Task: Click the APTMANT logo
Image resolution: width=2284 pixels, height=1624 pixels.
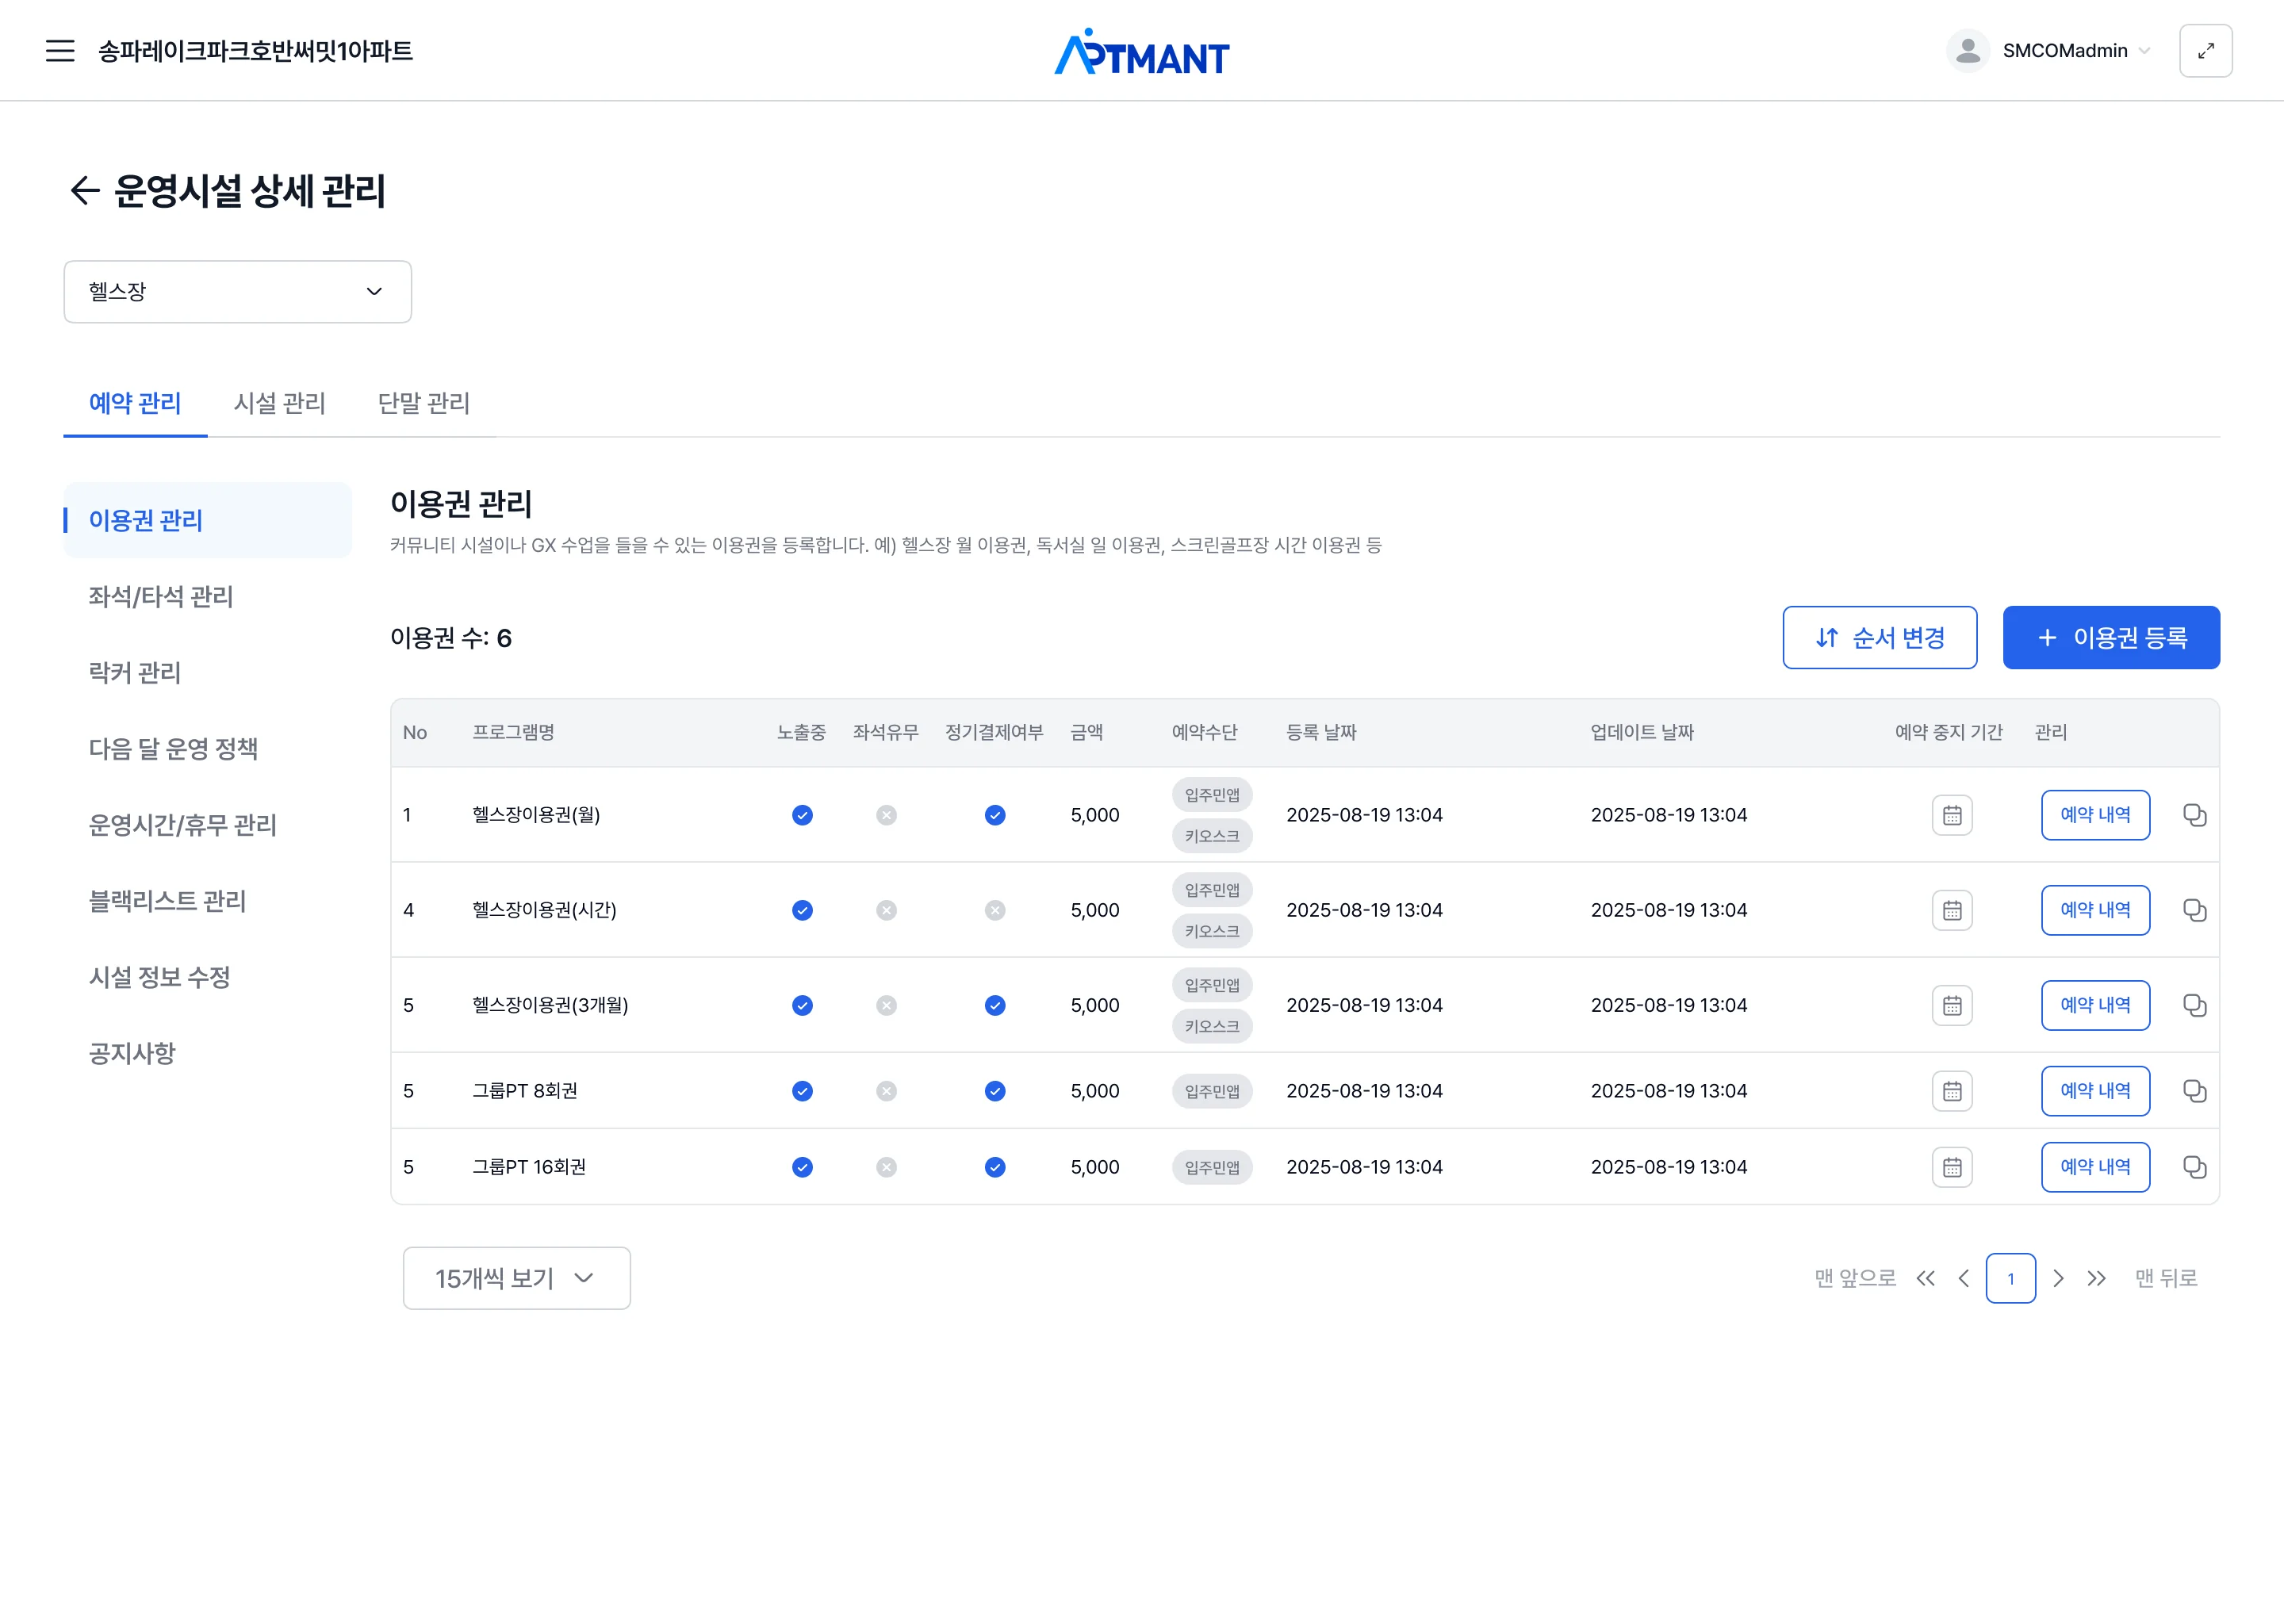Action: point(1142,52)
